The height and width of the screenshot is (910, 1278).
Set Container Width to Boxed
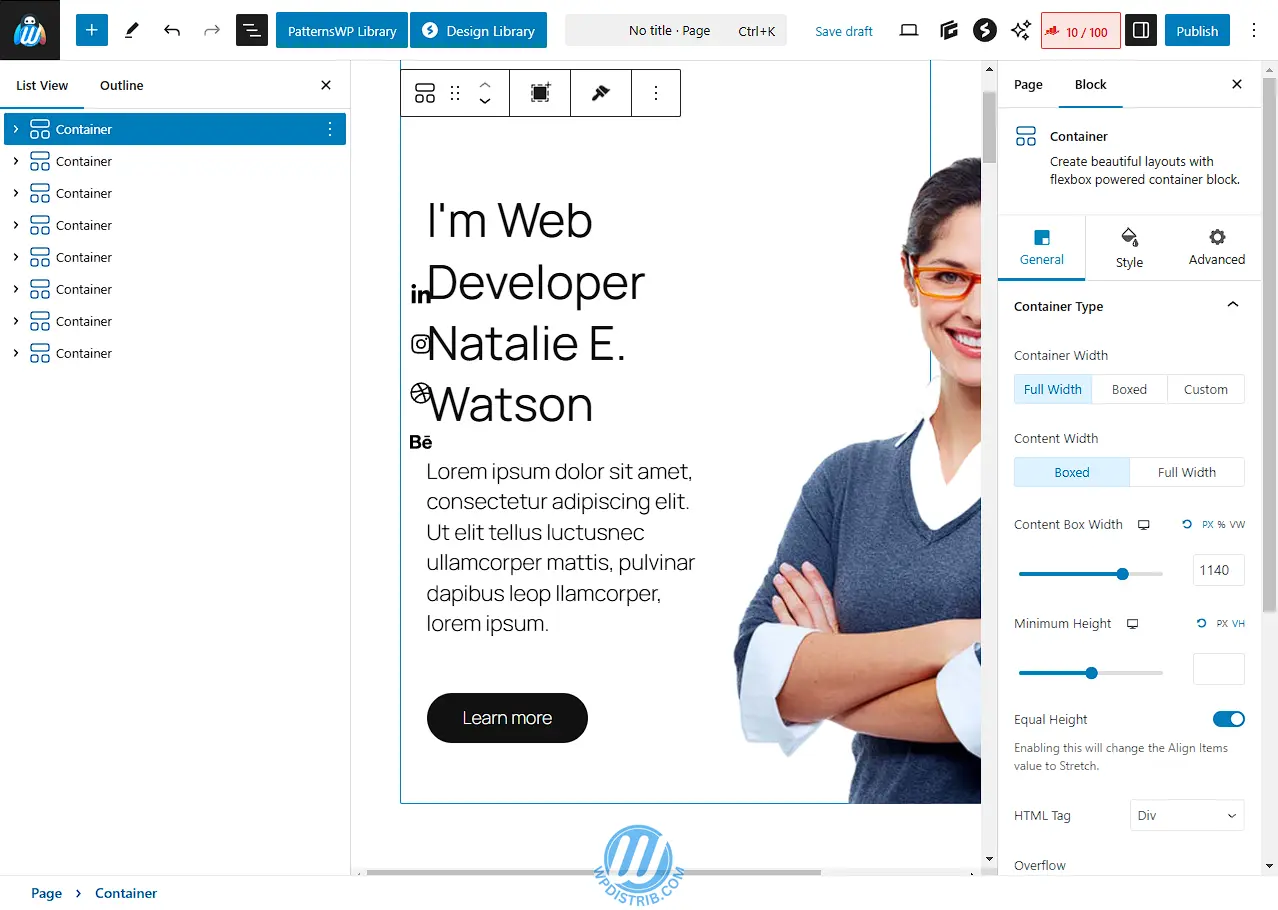coord(1129,389)
